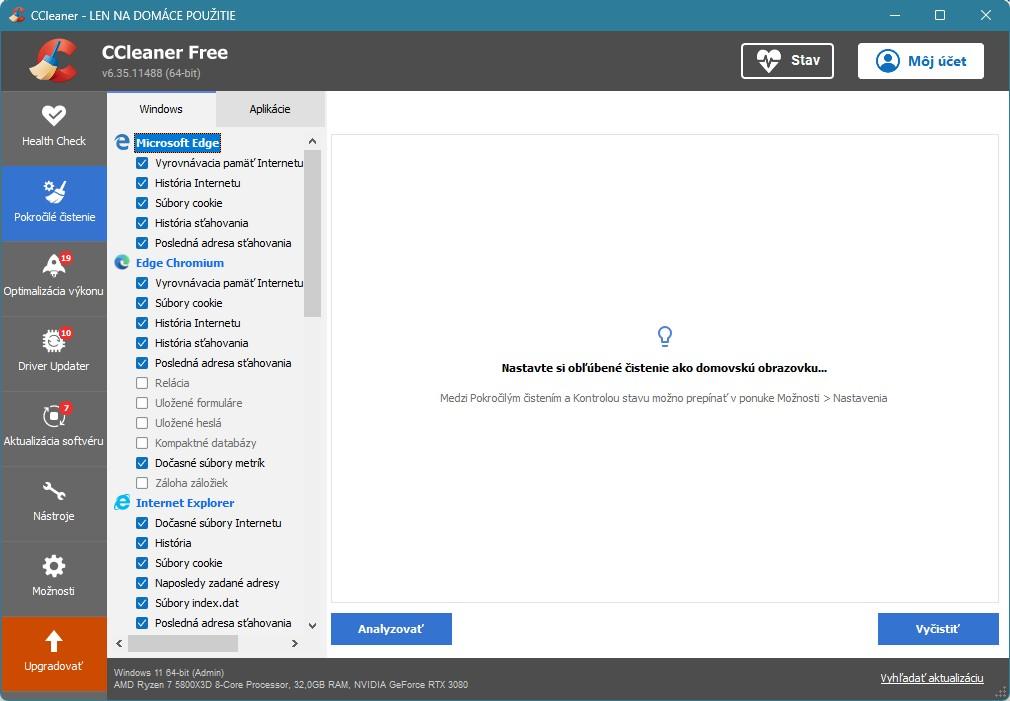
Task: Select the Internet Explorer group header
Action: 185,503
